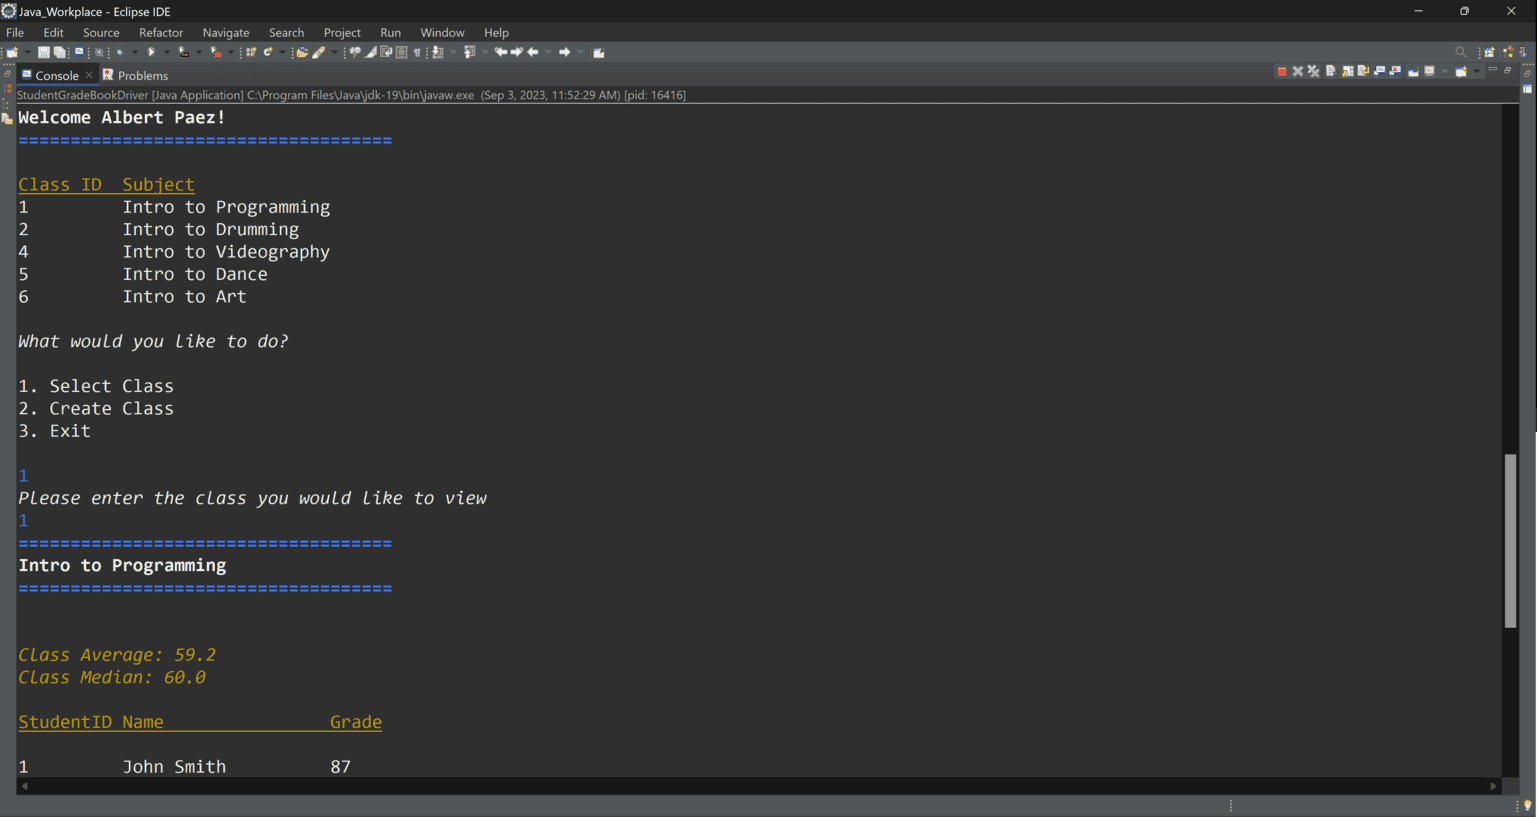The height and width of the screenshot is (817, 1537).
Task: Close the Console tab
Action: click(89, 75)
